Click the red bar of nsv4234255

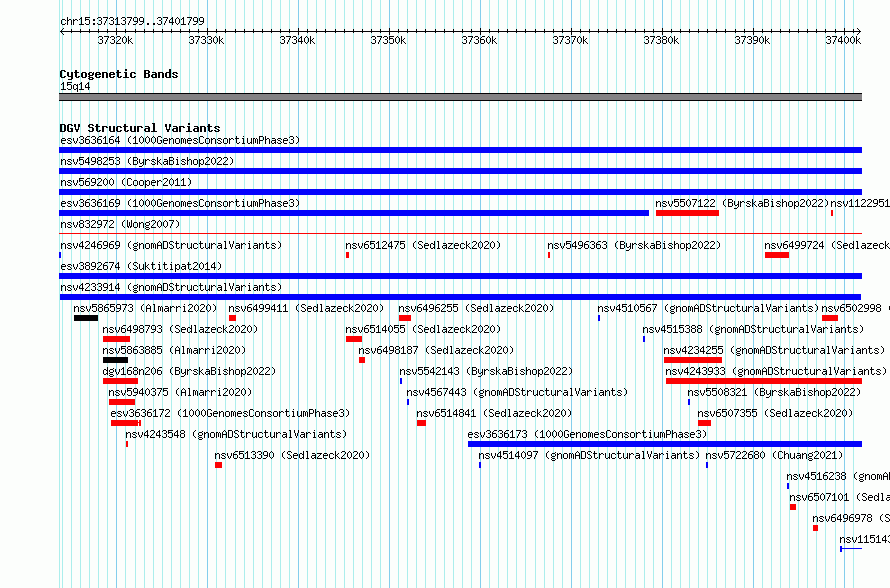point(693,360)
